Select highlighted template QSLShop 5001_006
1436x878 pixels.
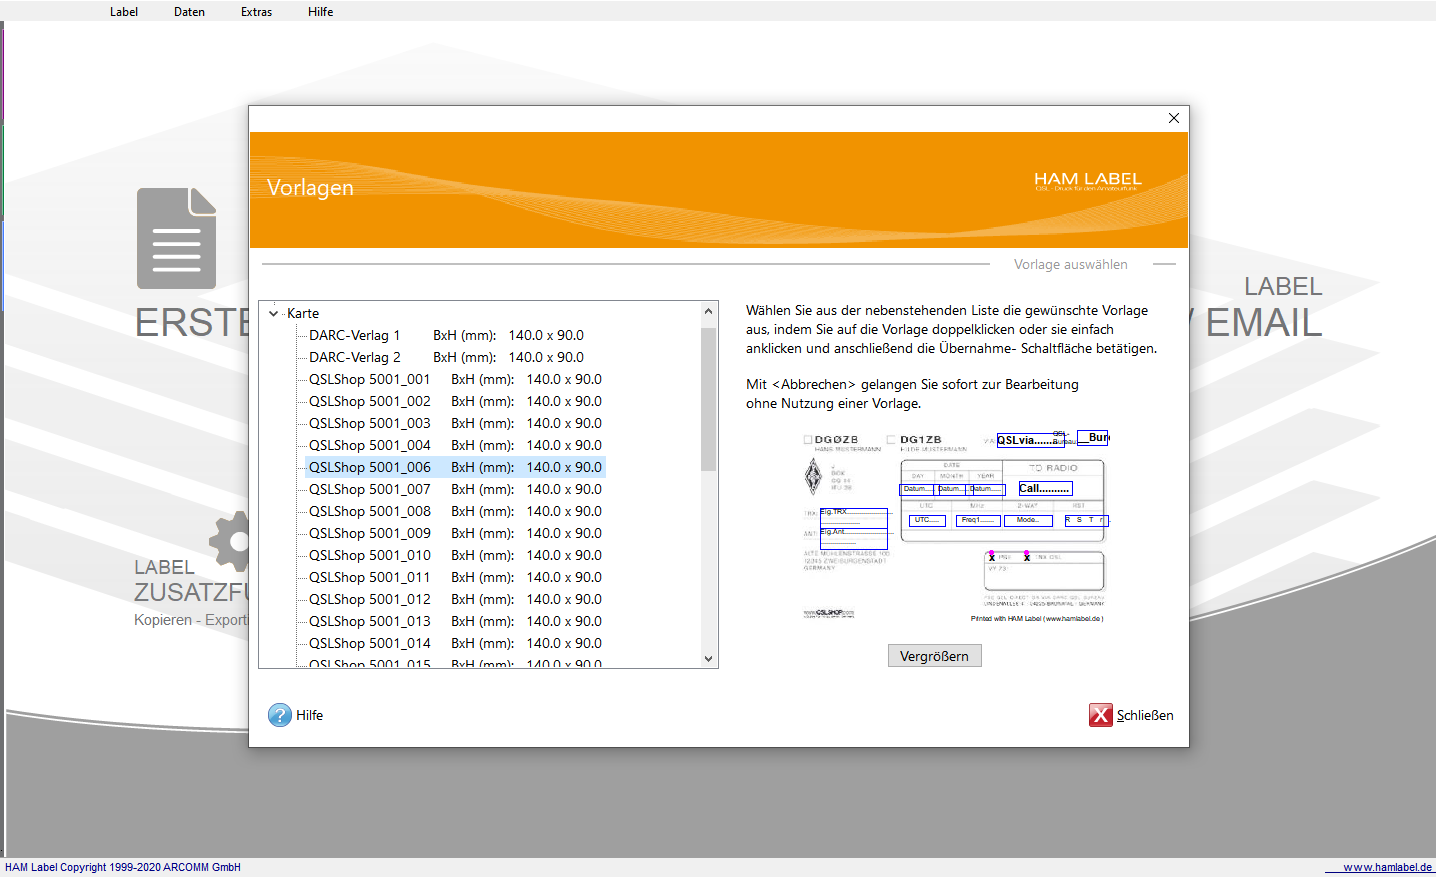coord(455,467)
